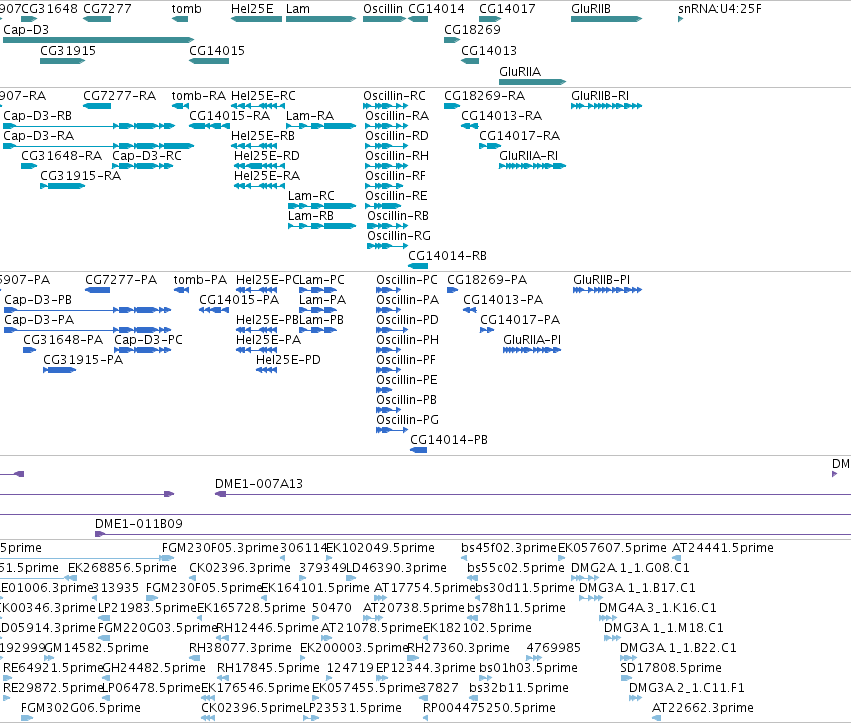851x723 pixels.
Task: Click EST DMG4A3_1.K16.C1
Action: [x=658, y=608]
